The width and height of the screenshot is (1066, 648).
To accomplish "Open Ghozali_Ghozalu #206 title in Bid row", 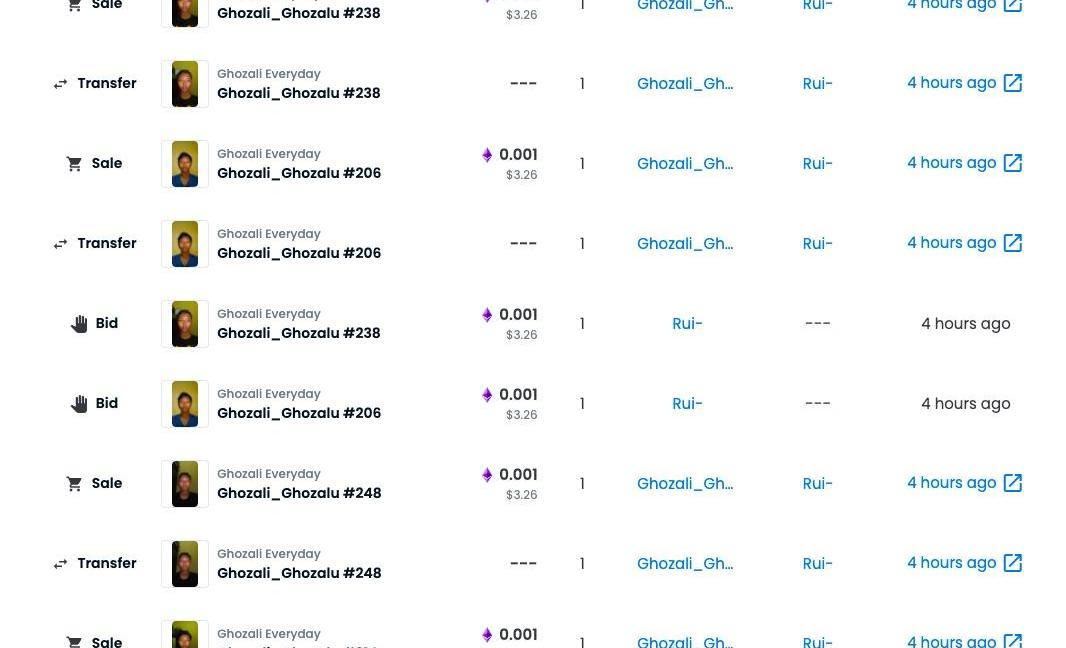I will coord(298,413).
